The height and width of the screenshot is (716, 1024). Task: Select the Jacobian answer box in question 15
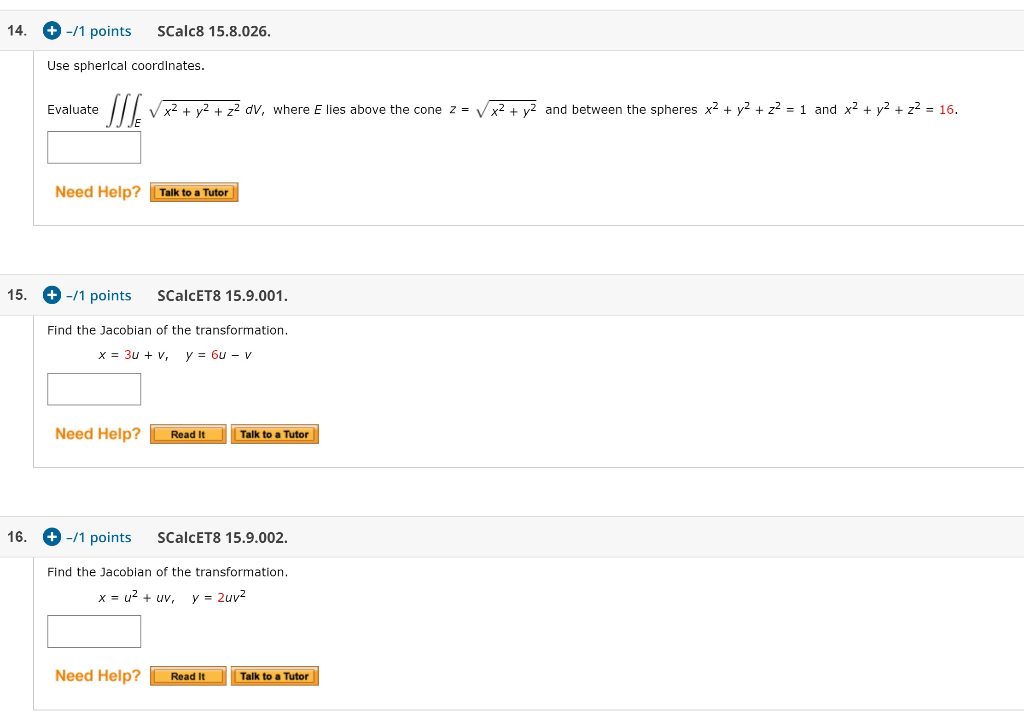93,389
